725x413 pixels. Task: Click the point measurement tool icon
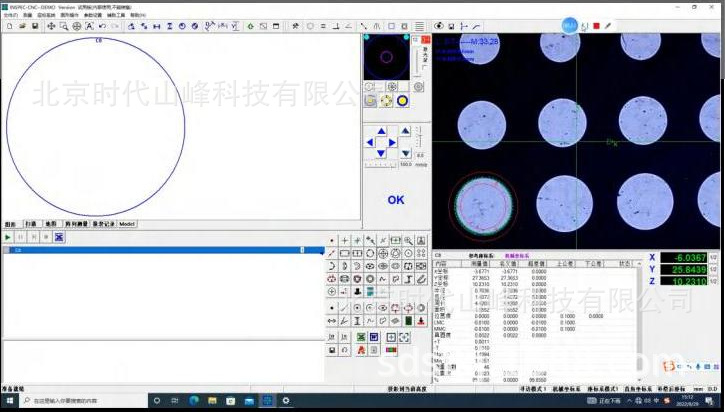(x=332, y=241)
